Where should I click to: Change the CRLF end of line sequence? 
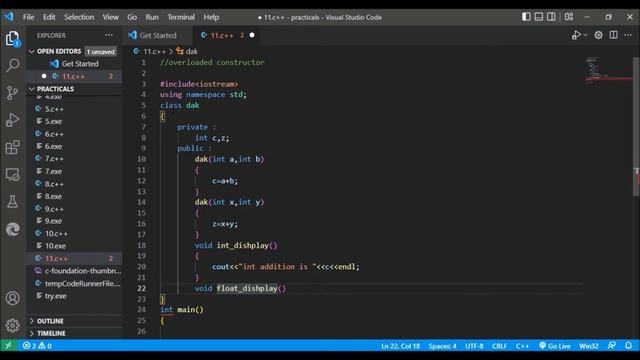499,346
